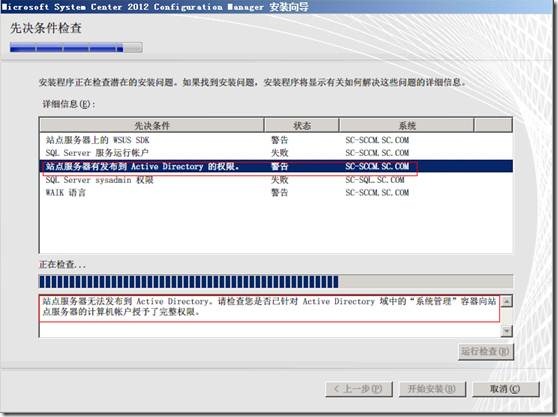
Task: Click the 详细信息(E) label
Action: 69,104
